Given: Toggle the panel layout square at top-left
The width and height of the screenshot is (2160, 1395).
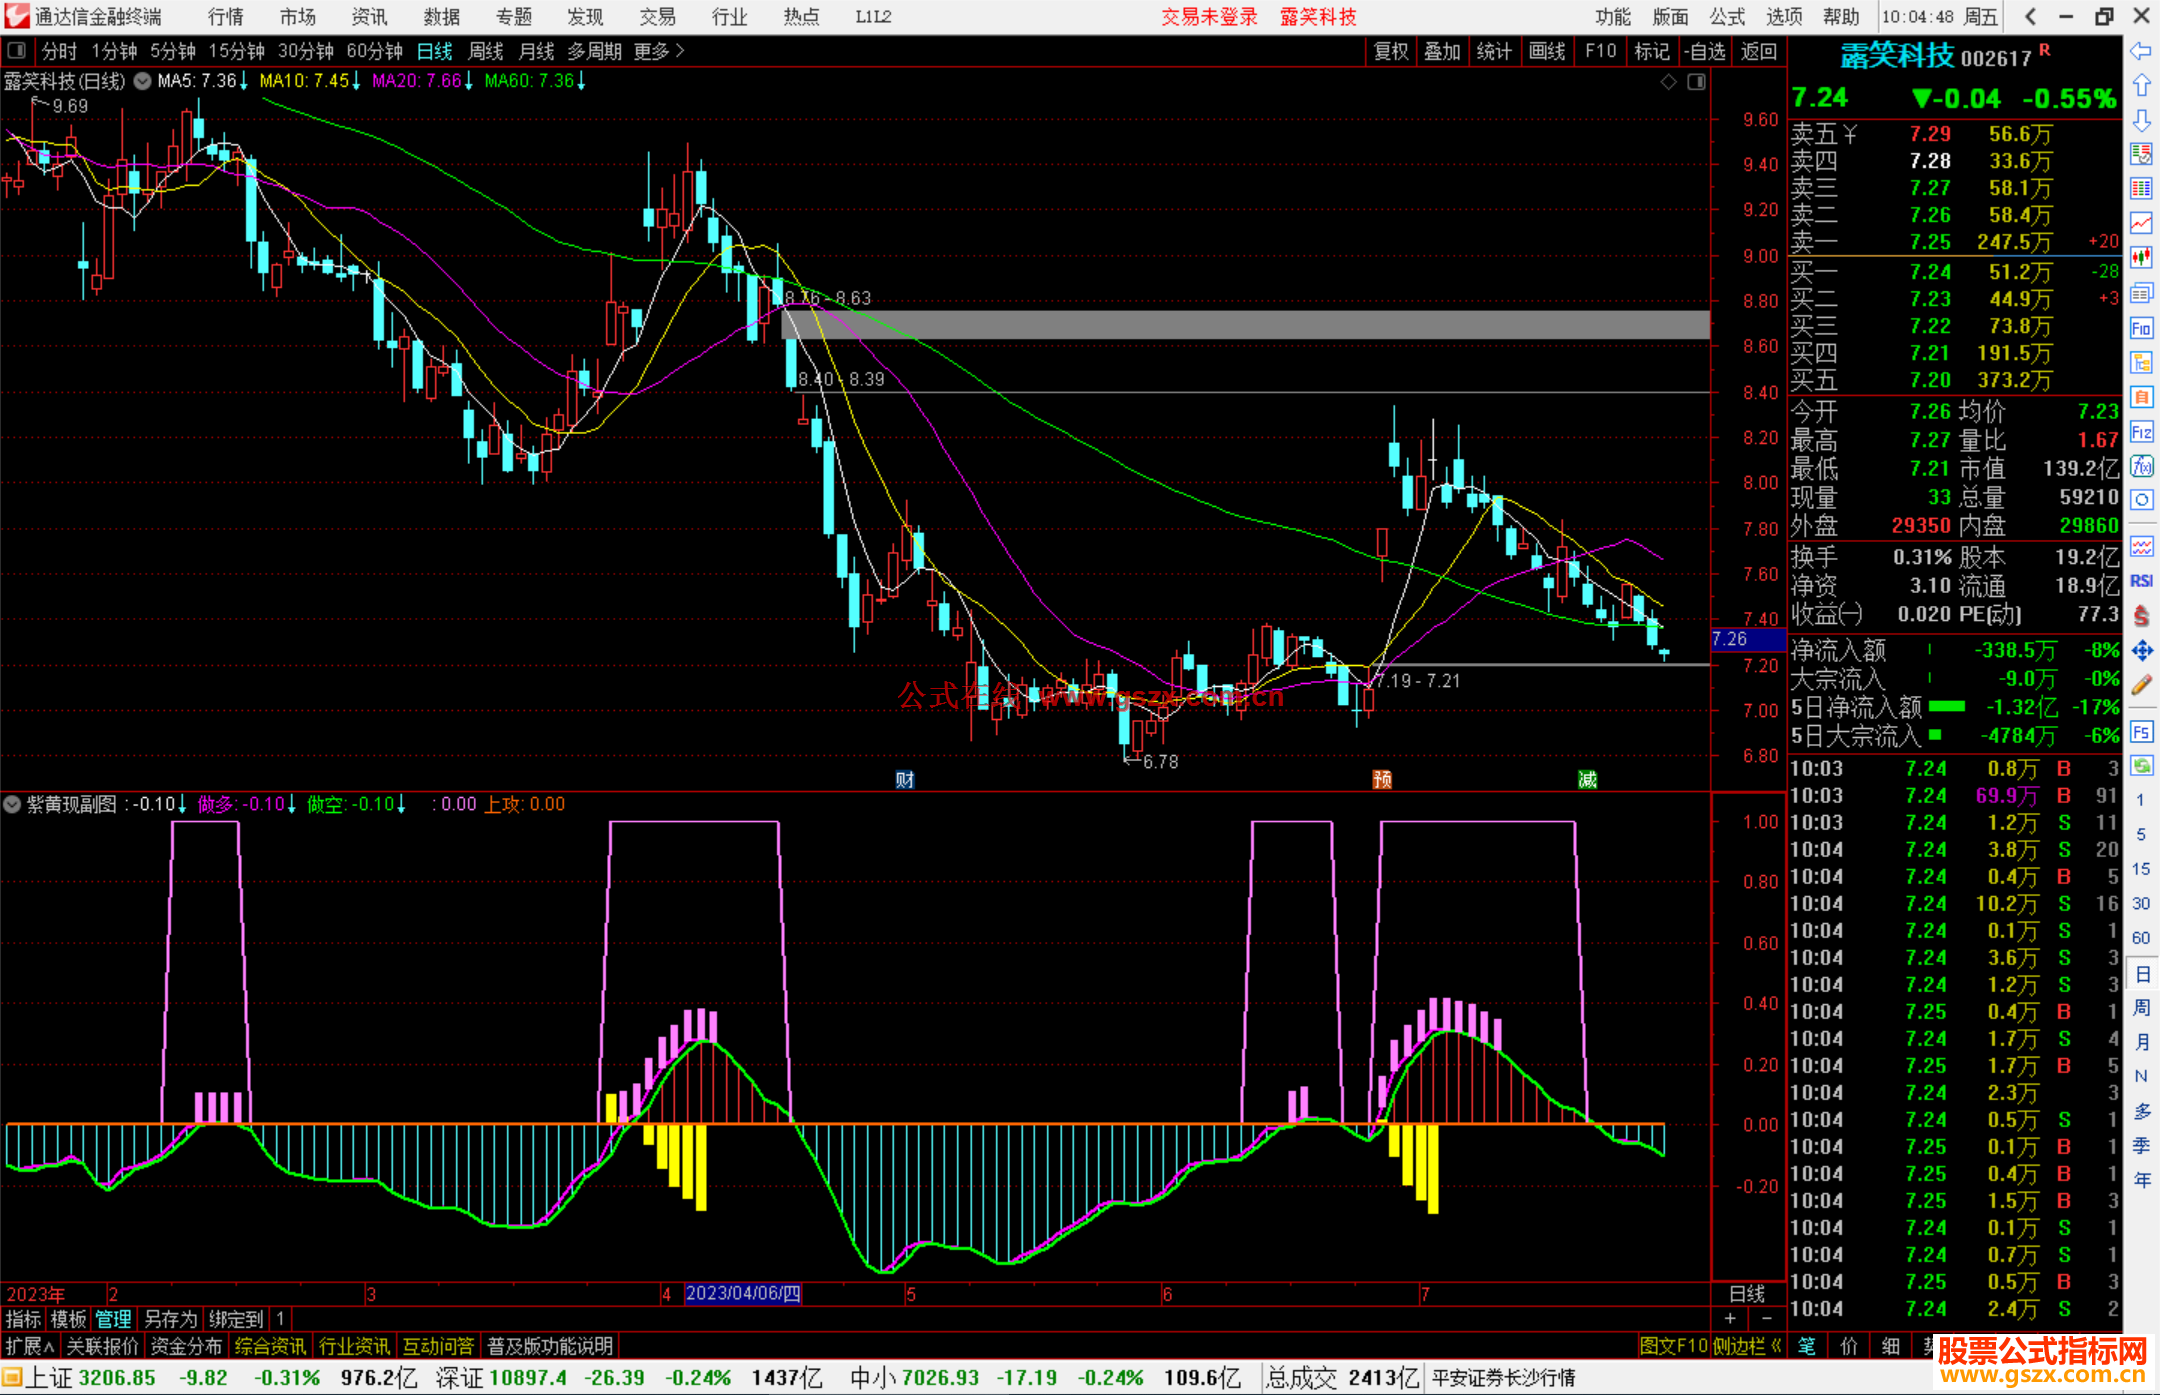Looking at the screenshot, I should (17, 51).
